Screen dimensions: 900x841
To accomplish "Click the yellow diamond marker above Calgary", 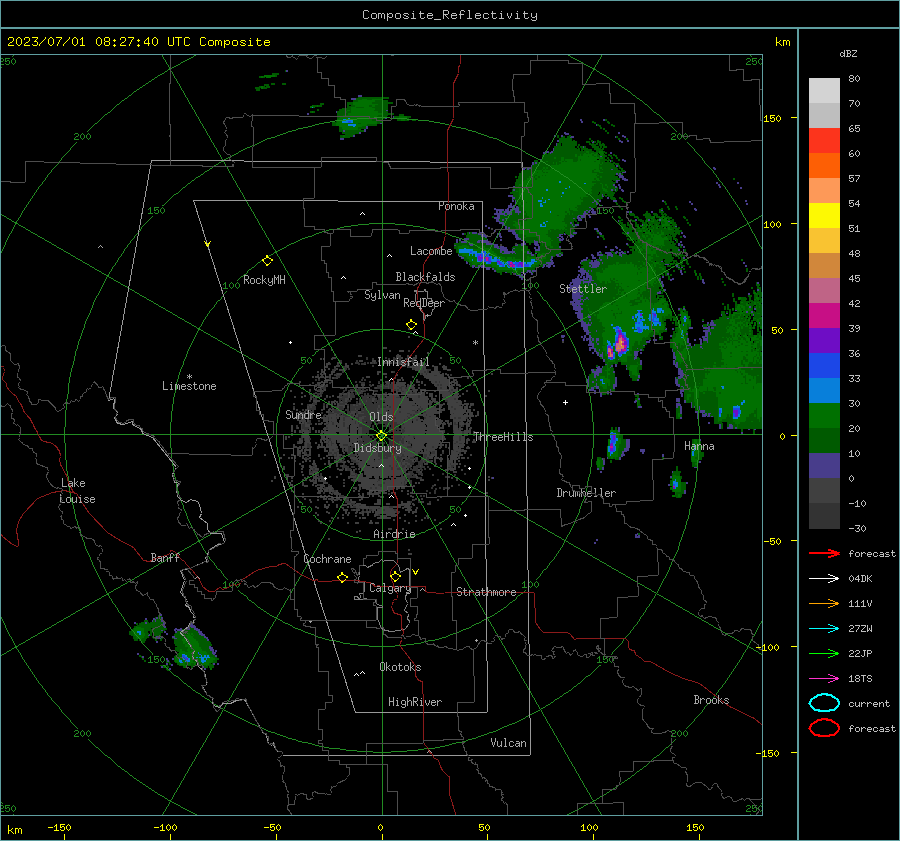I will point(395,576).
